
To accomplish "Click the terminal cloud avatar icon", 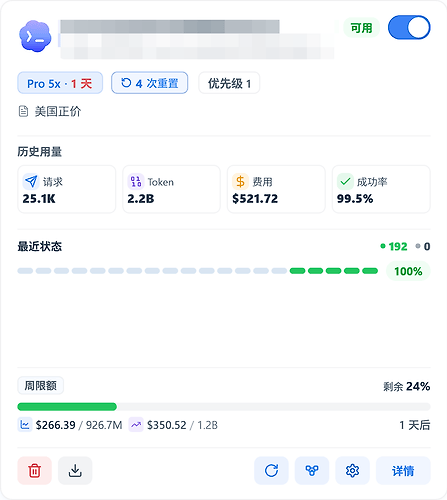I will click(35, 36).
